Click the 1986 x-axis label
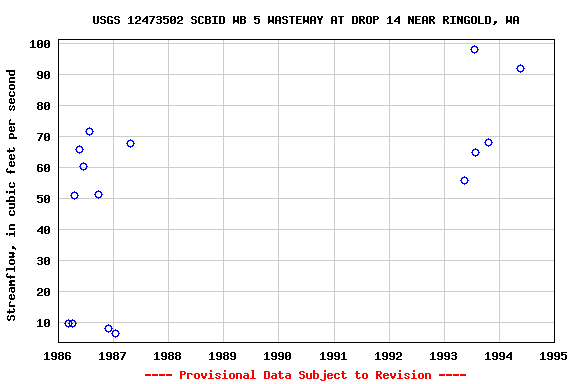The image size is (576, 384). pyautogui.click(x=57, y=356)
